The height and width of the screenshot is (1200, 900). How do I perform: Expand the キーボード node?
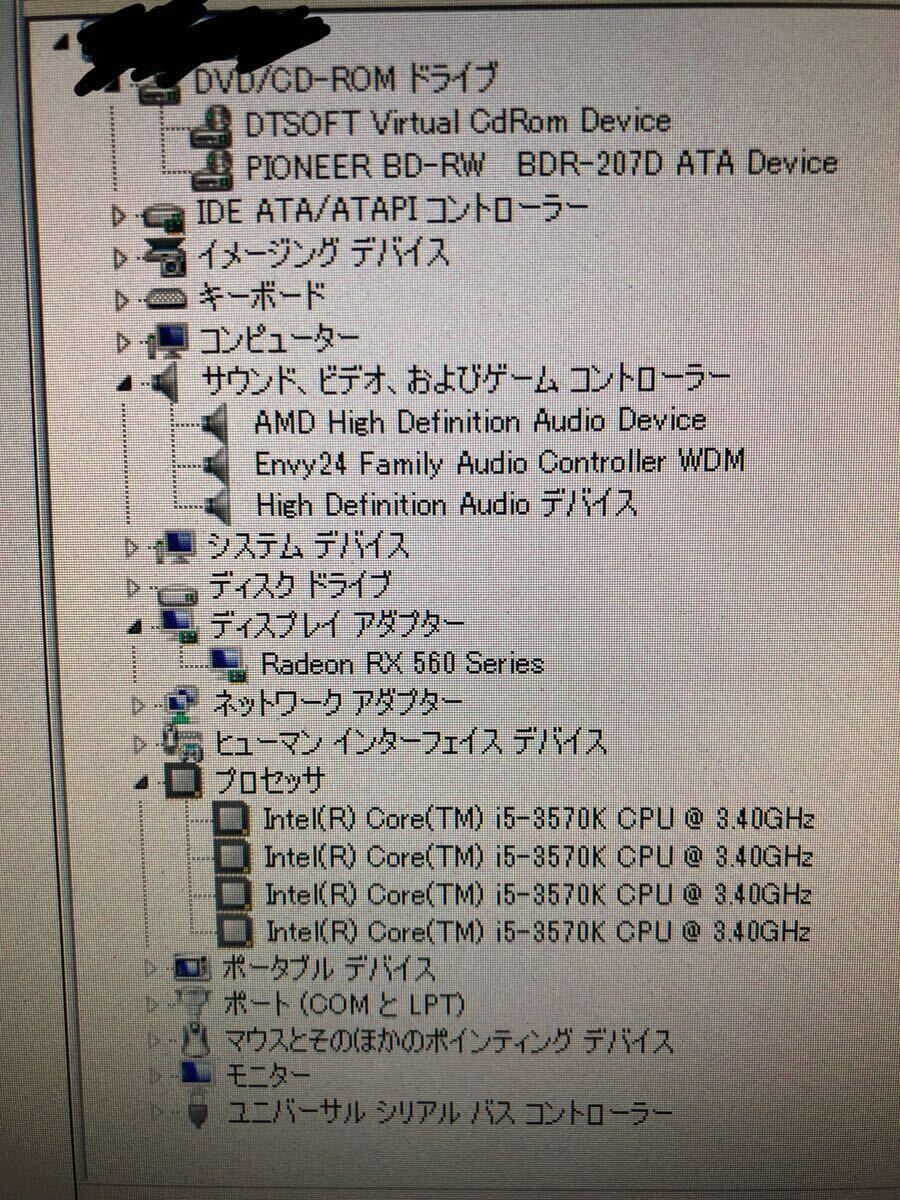[123, 300]
